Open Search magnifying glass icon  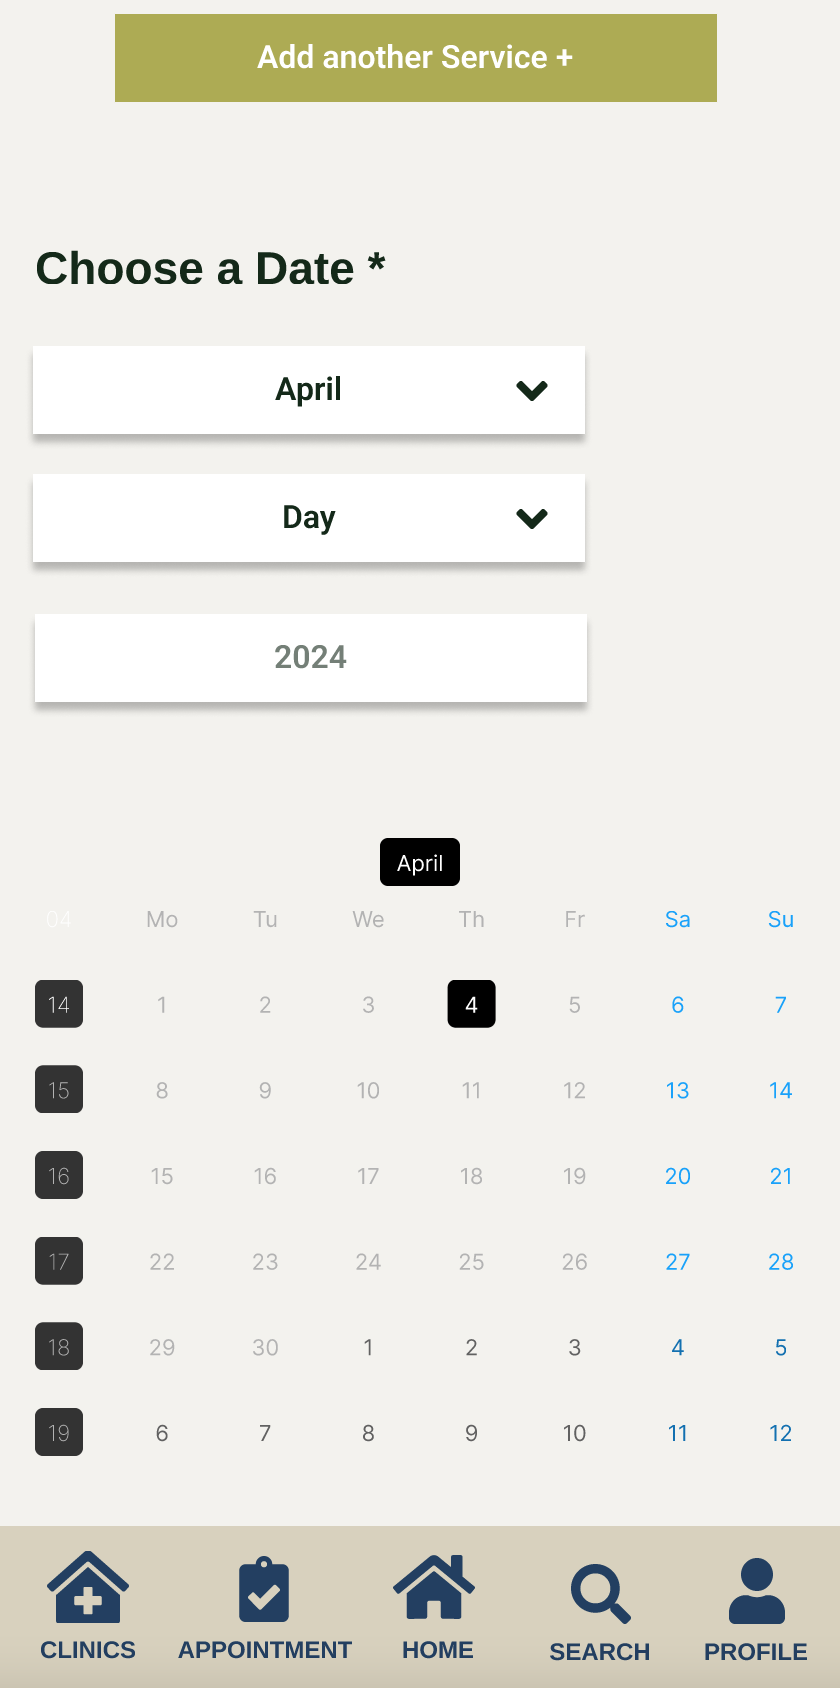click(x=600, y=1593)
